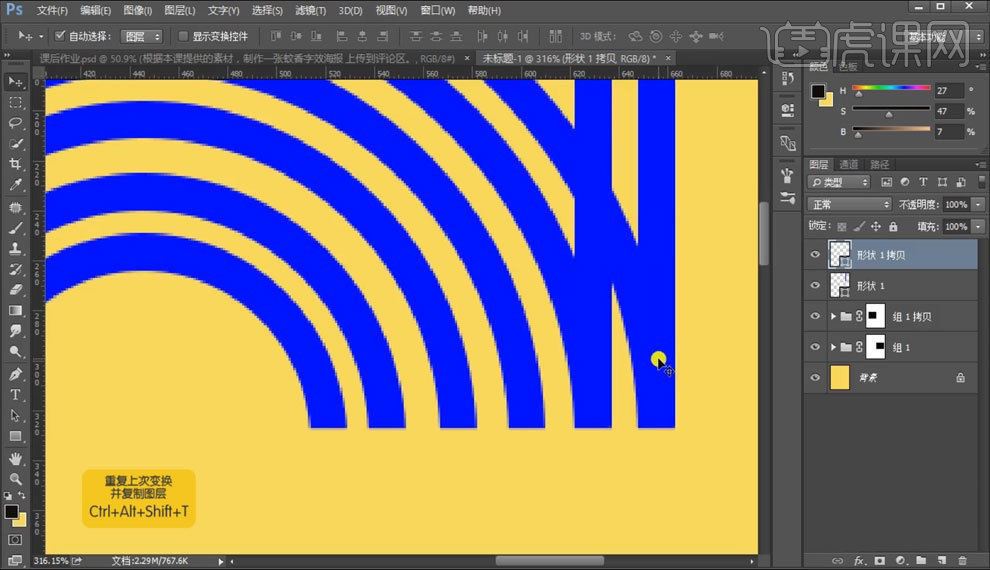Open the 图像(I) menu
This screenshot has height=570, width=990.
pyautogui.click(x=137, y=10)
